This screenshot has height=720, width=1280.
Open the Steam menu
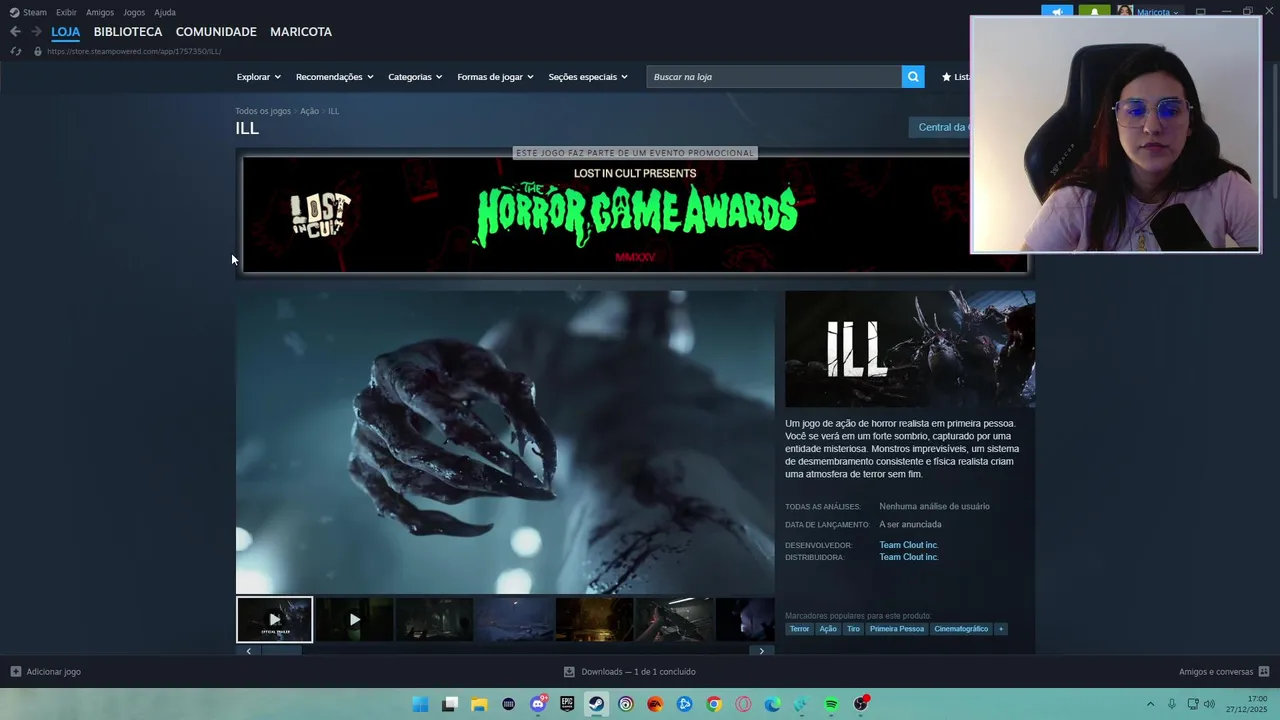coord(28,12)
